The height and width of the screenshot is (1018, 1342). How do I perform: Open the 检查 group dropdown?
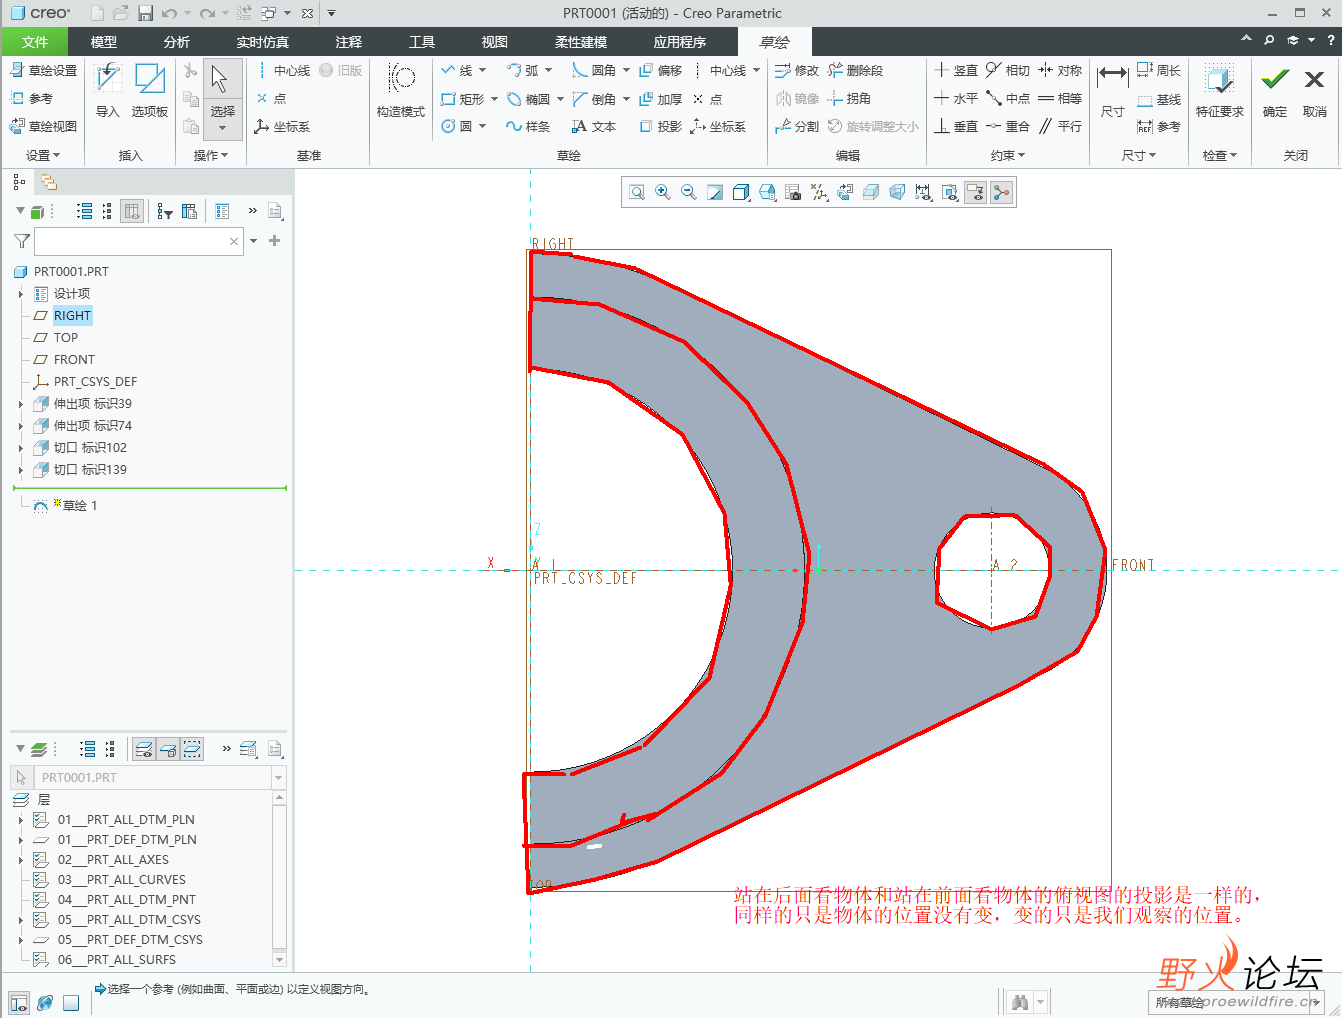[1220, 155]
